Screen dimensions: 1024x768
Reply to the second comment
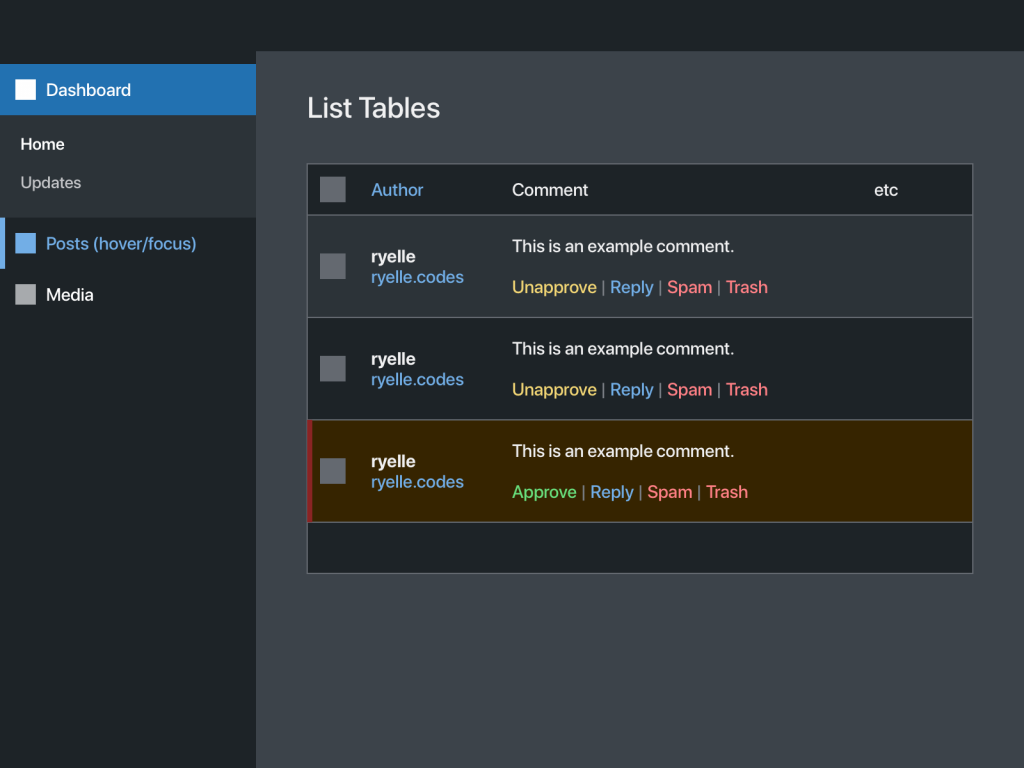click(632, 390)
